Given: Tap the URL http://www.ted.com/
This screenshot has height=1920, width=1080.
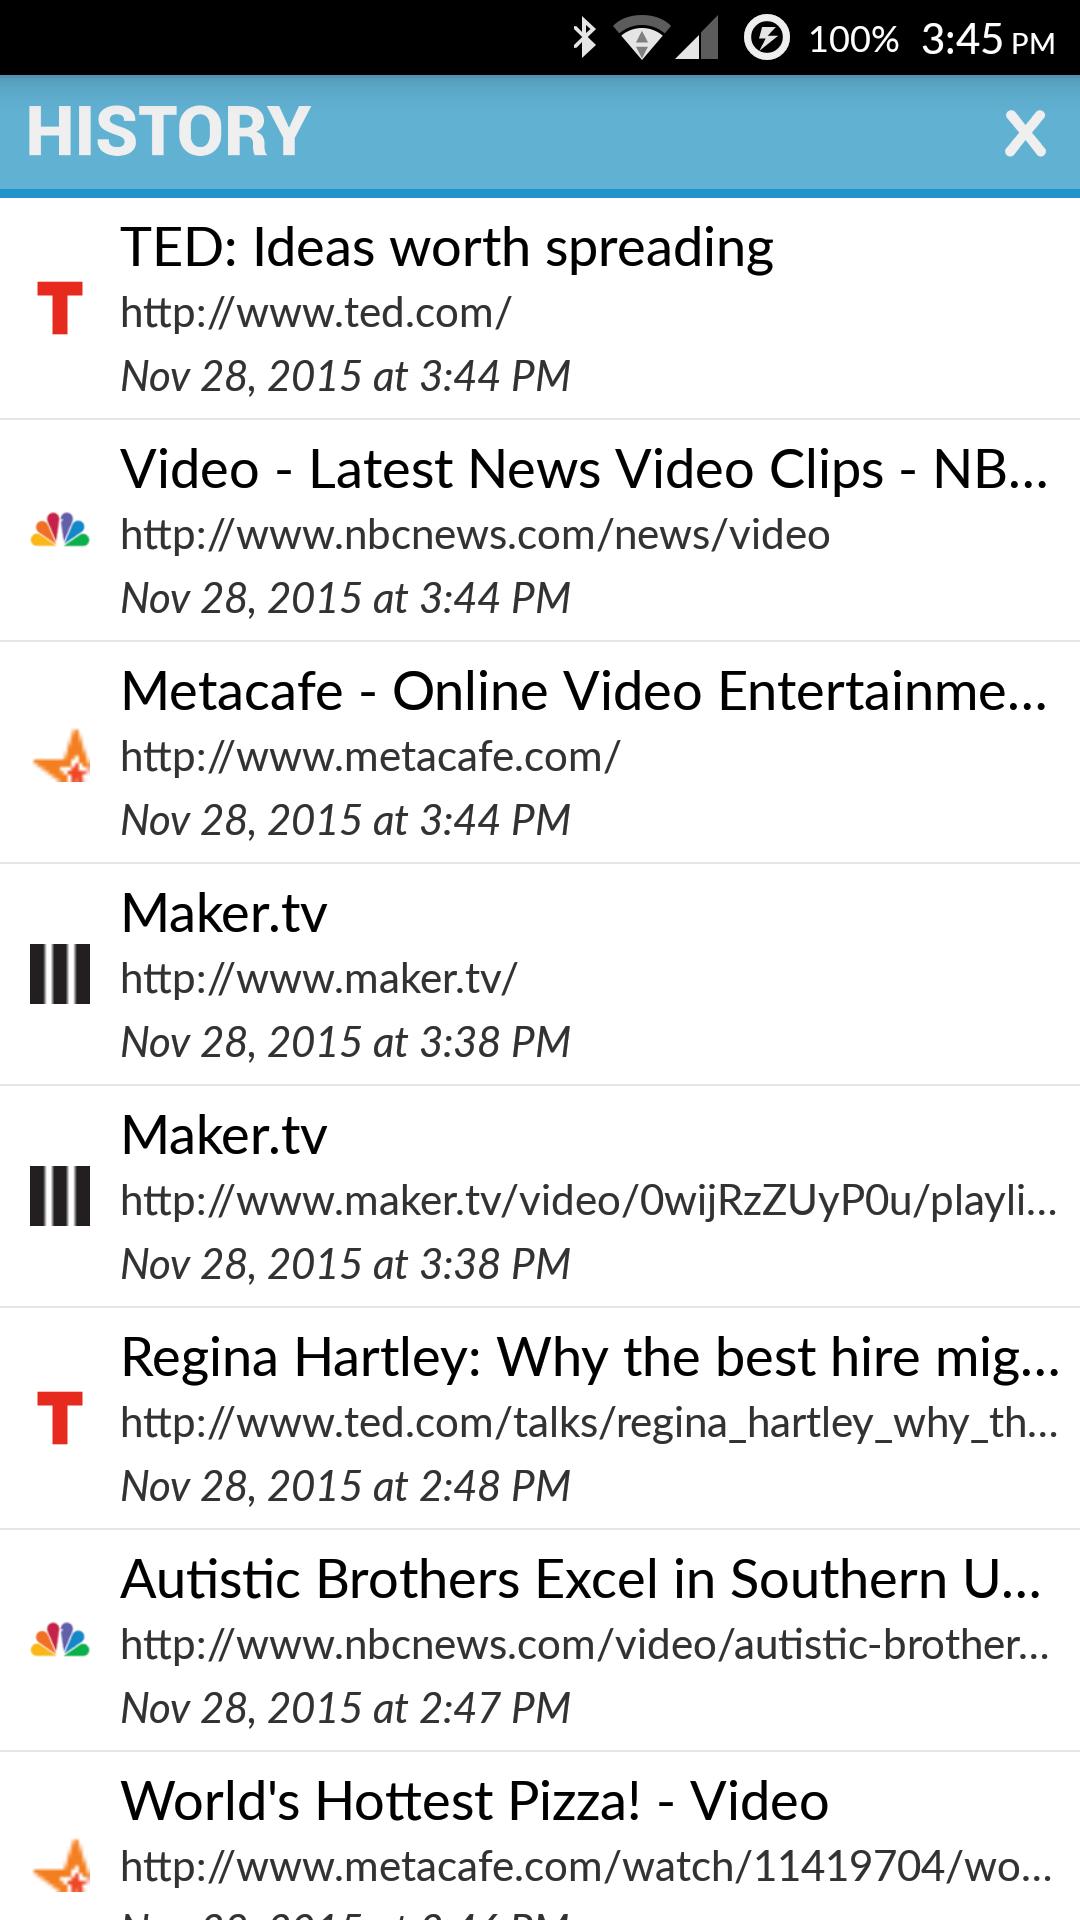Looking at the screenshot, I should pos(316,313).
